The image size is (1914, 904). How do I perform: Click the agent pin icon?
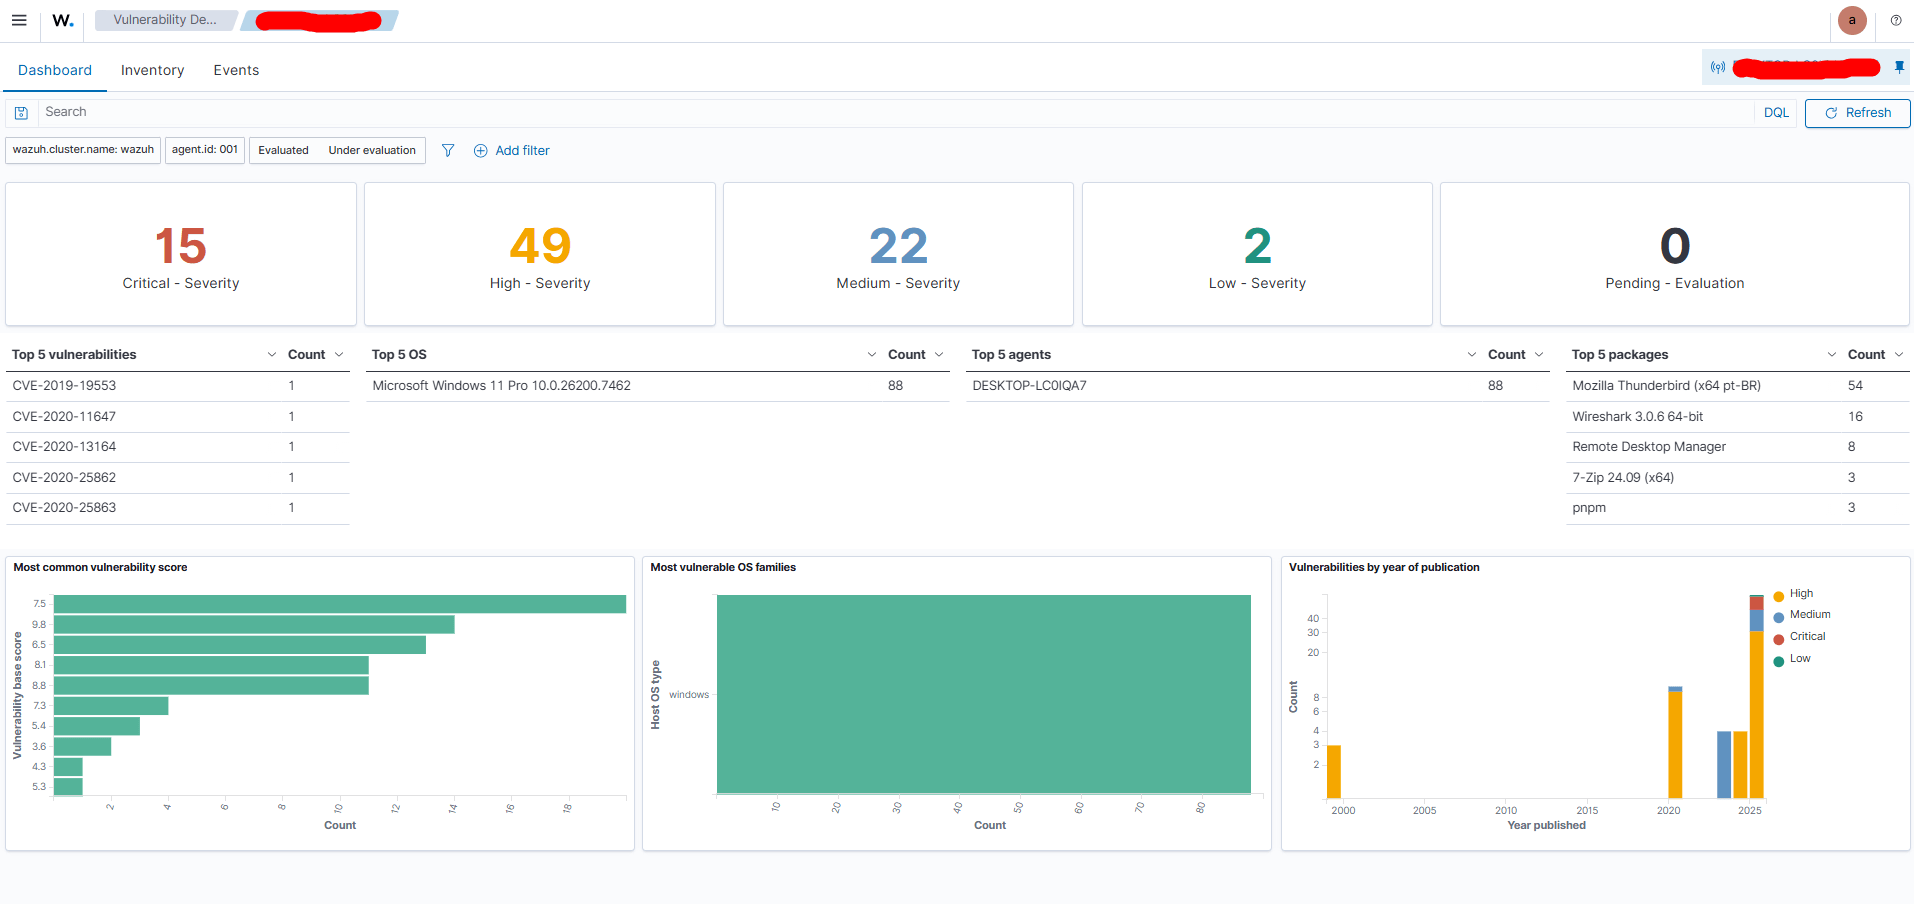click(1899, 67)
